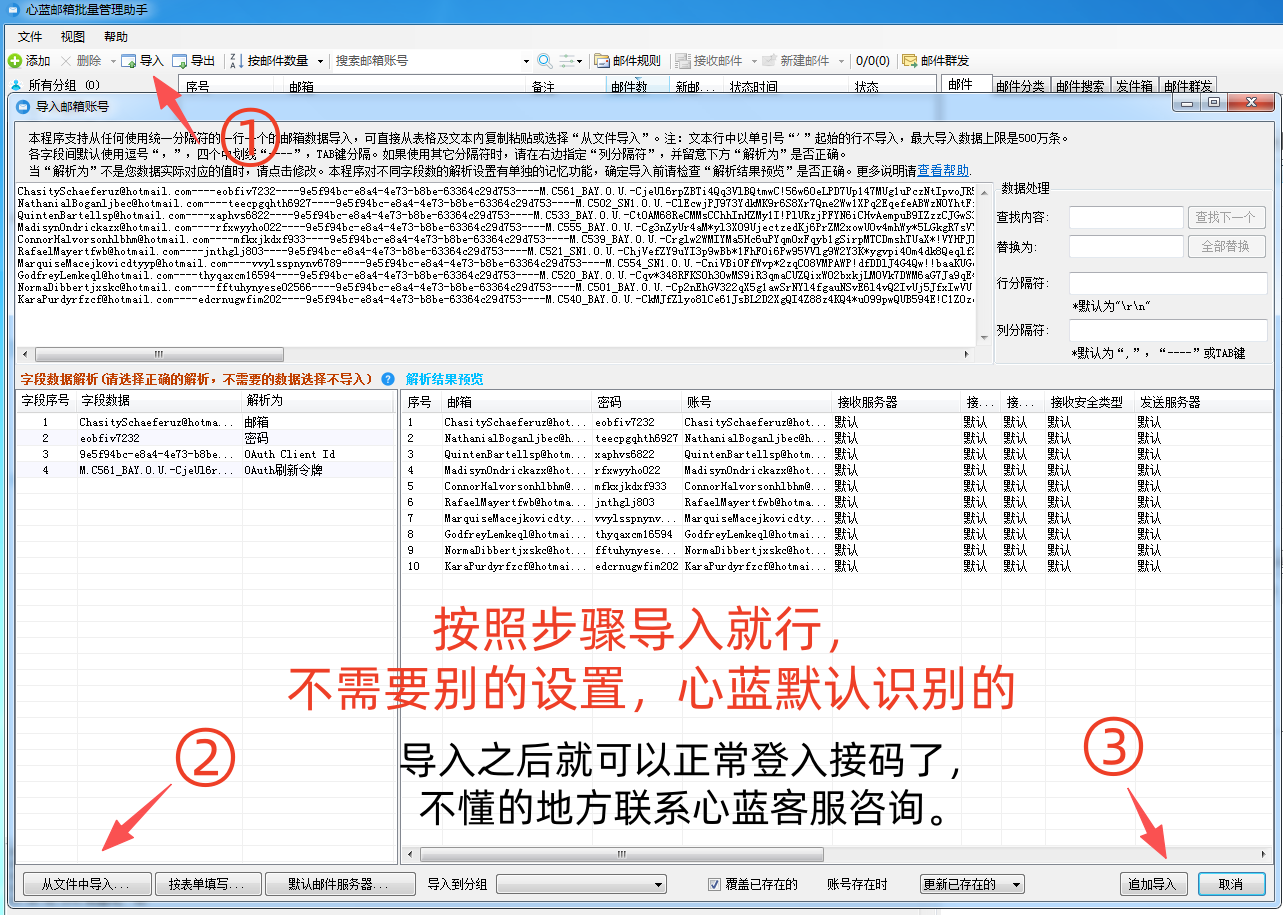The image size is (1283, 915).
Task: Switch to the 邮件搜索 tab
Action: click(x=1079, y=87)
